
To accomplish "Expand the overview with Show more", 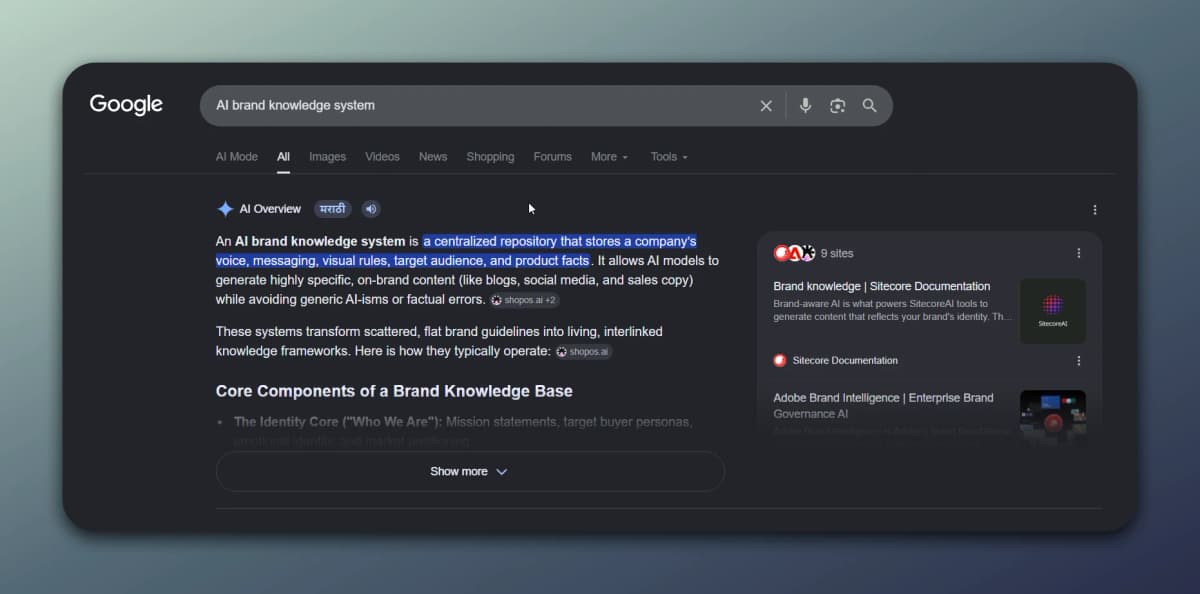I will 470,471.
